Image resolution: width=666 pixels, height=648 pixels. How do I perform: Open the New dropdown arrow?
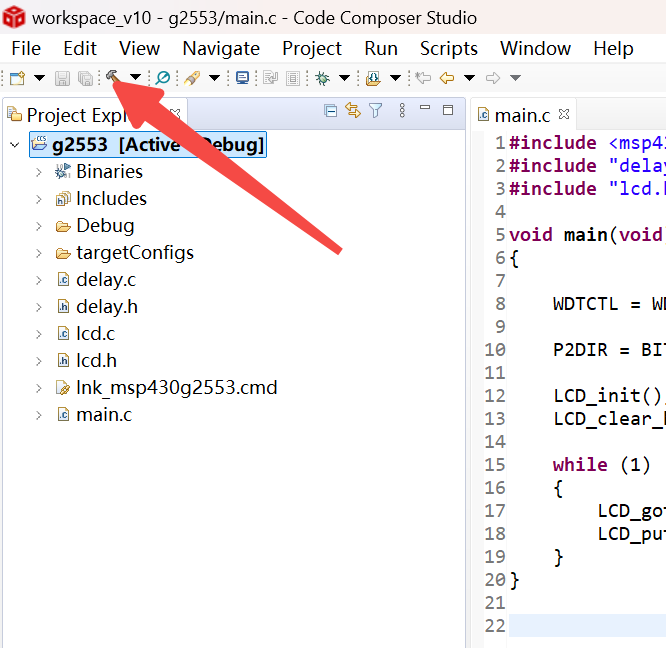click(x=40, y=78)
